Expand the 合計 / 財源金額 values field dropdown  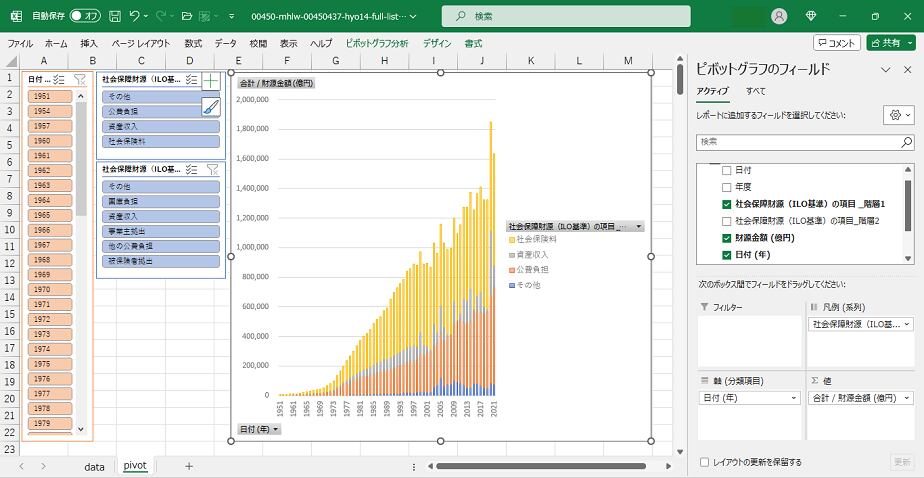[x=907, y=397]
